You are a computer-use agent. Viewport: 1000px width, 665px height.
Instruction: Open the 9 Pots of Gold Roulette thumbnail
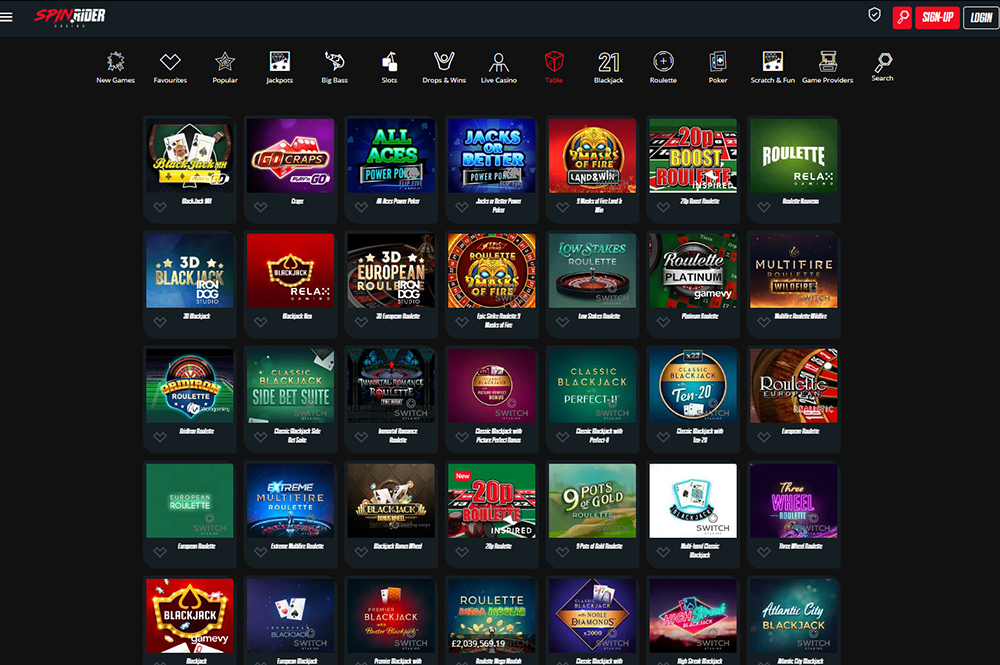coord(592,499)
